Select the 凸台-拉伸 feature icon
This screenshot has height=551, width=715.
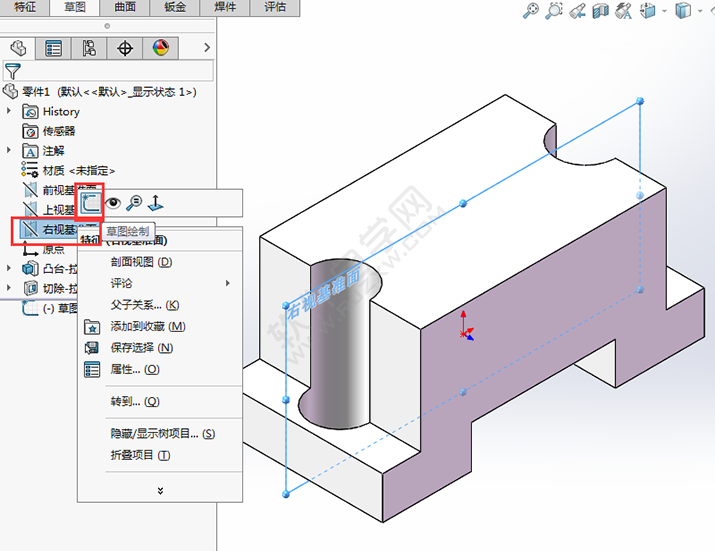(x=30, y=268)
